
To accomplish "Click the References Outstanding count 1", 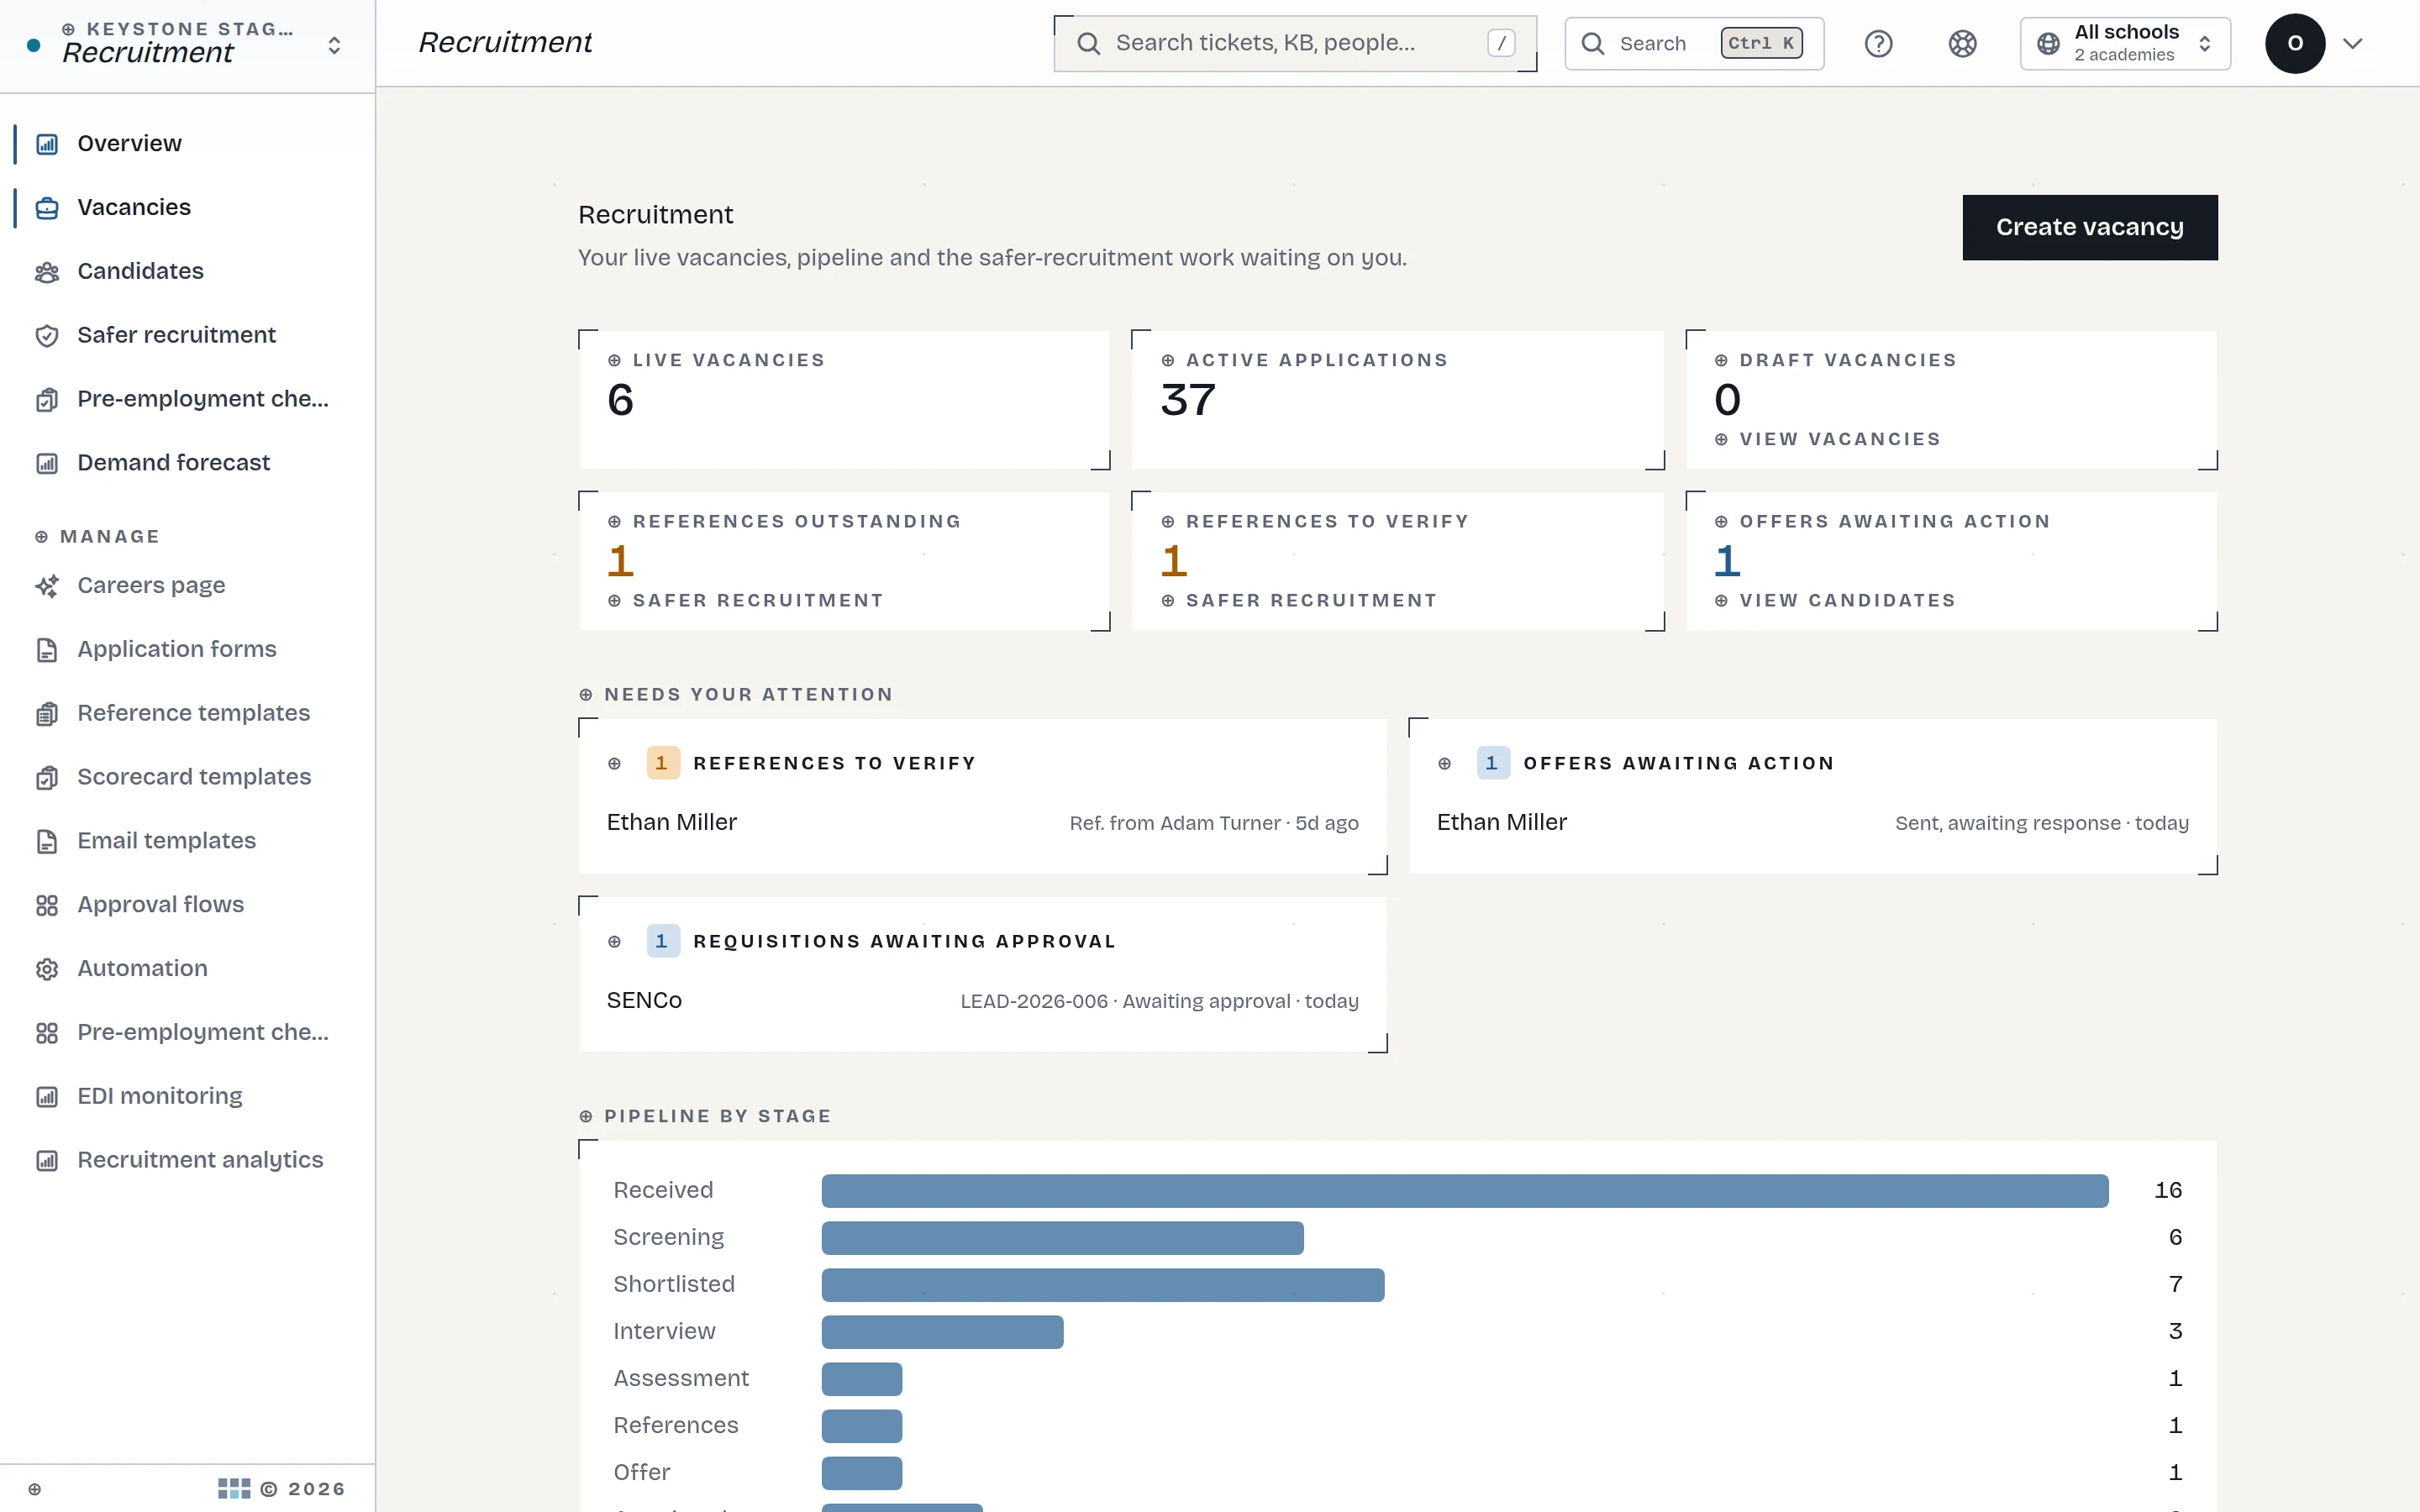I will pos(620,561).
